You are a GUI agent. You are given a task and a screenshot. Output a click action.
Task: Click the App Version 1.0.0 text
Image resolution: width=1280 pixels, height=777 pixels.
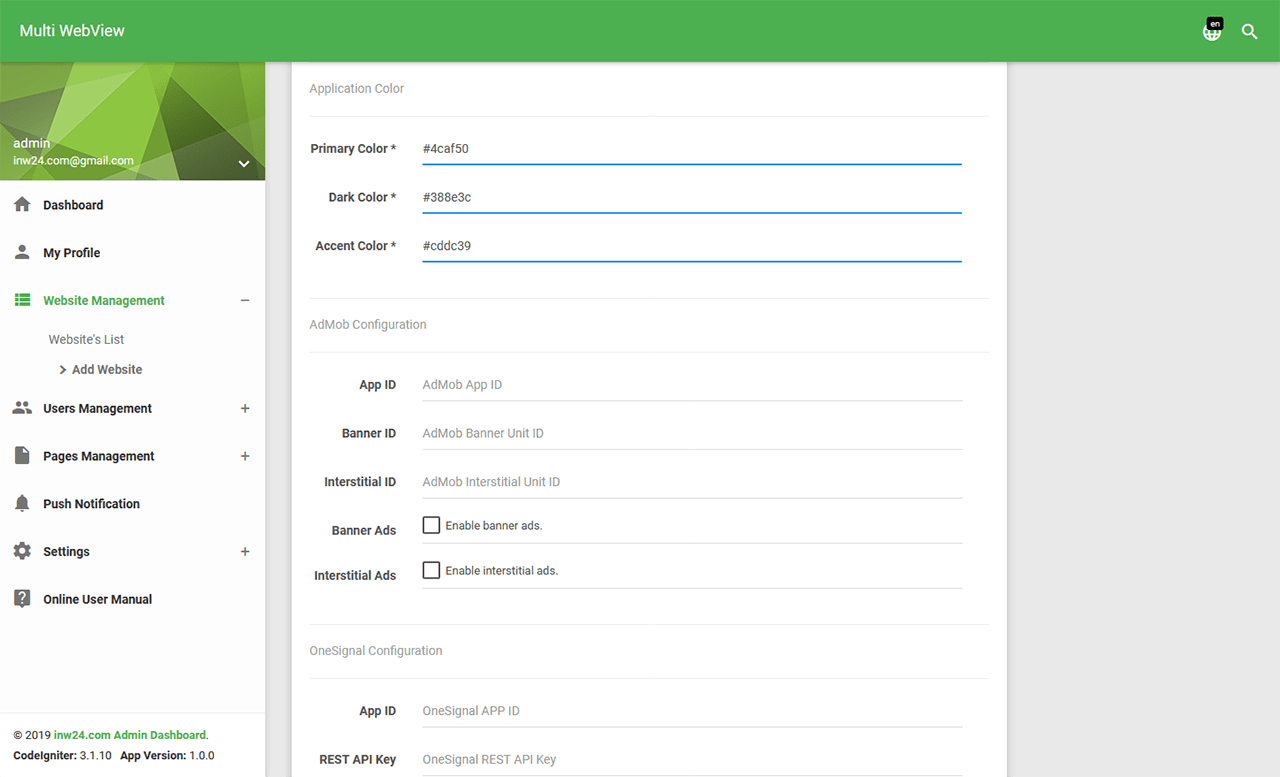(x=167, y=756)
